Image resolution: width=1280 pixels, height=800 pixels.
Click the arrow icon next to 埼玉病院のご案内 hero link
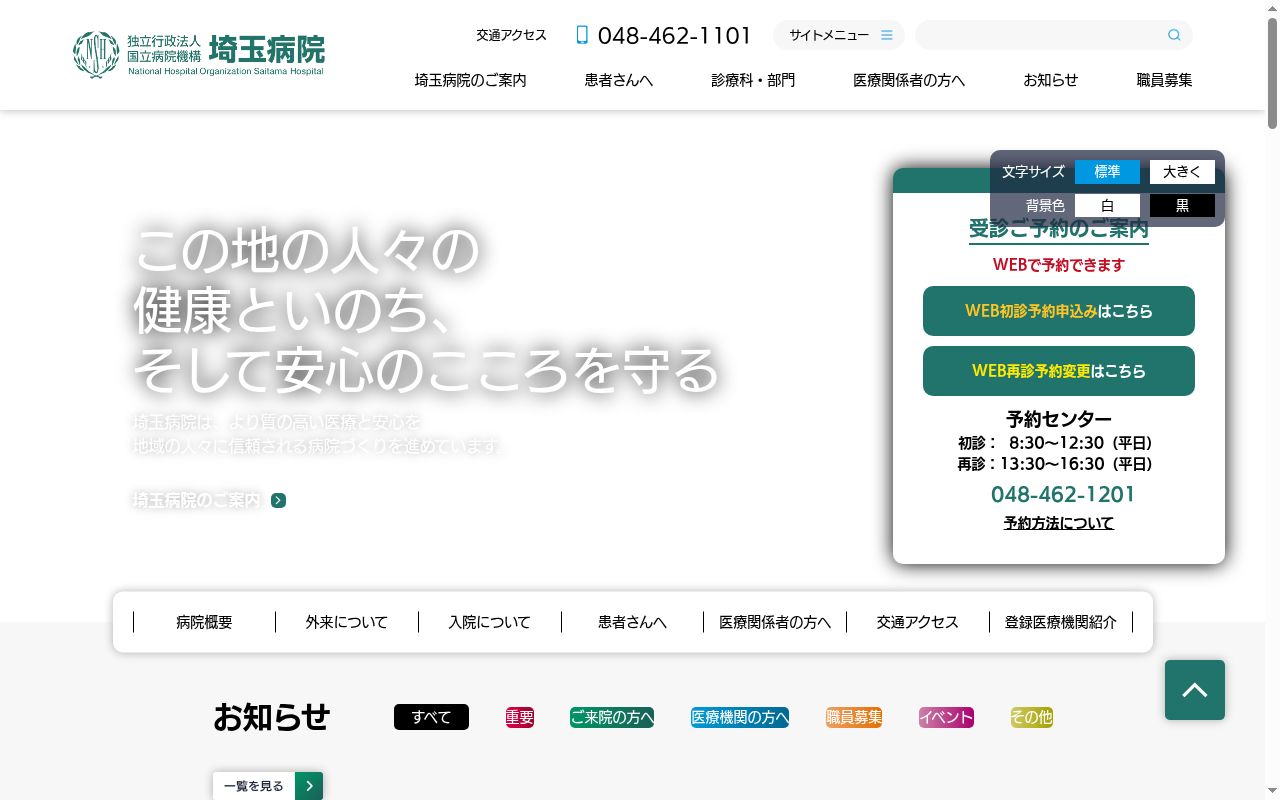click(279, 500)
